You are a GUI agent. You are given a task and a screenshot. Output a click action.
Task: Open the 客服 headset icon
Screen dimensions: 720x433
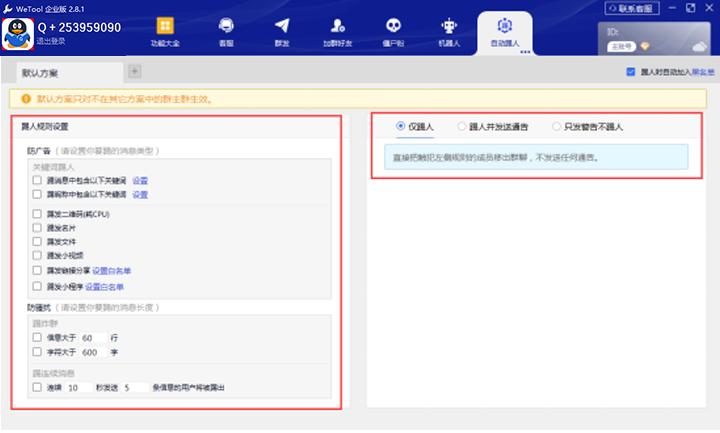click(x=226, y=25)
